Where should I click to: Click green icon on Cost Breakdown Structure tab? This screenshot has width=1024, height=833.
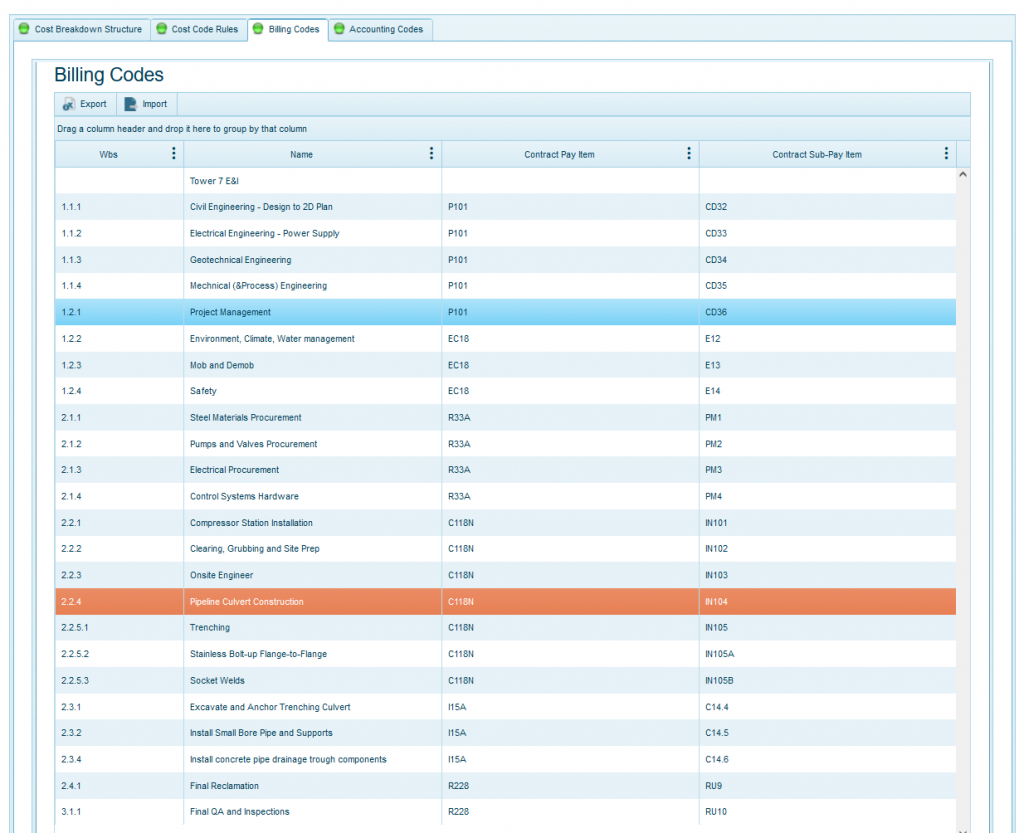[x=24, y=29]
